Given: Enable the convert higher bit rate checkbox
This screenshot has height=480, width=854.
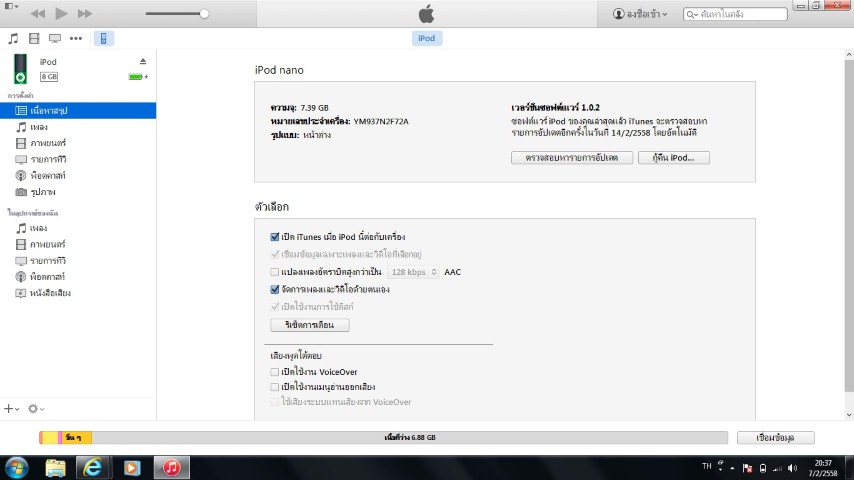Looking at the screenshot, I should pos(275,272).
